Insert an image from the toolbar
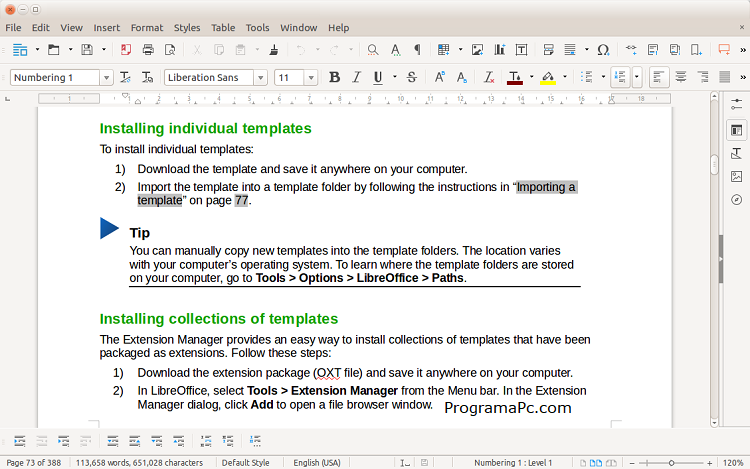Viewport: 750px width, 469px height. pyautogui.click(x=477, y=50)
